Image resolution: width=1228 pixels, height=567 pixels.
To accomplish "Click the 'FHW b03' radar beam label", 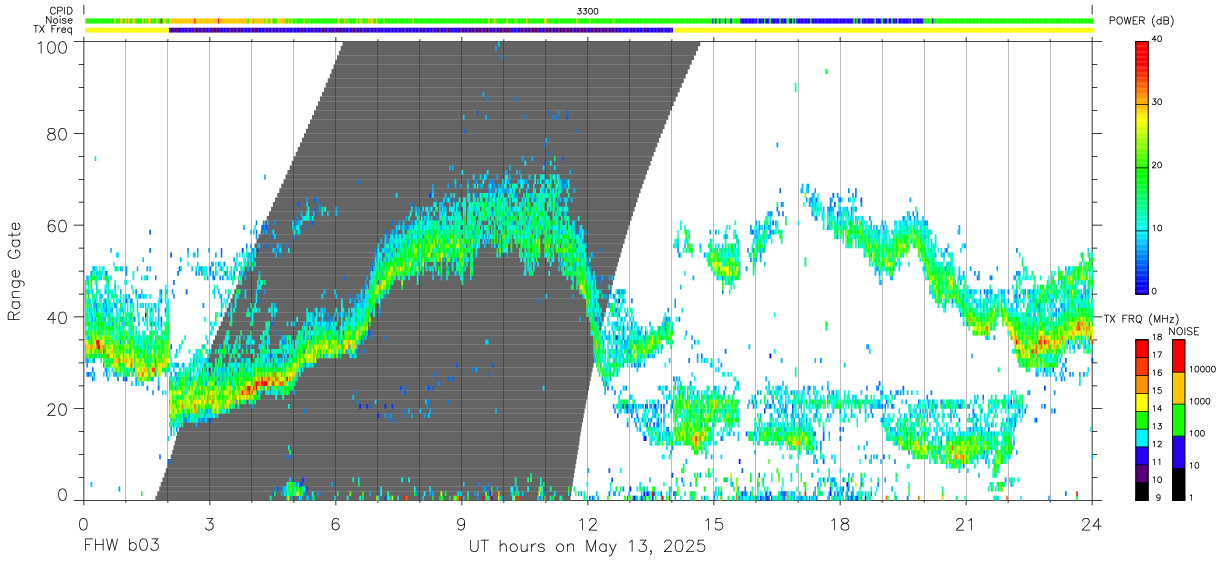I will coord(121,547).
